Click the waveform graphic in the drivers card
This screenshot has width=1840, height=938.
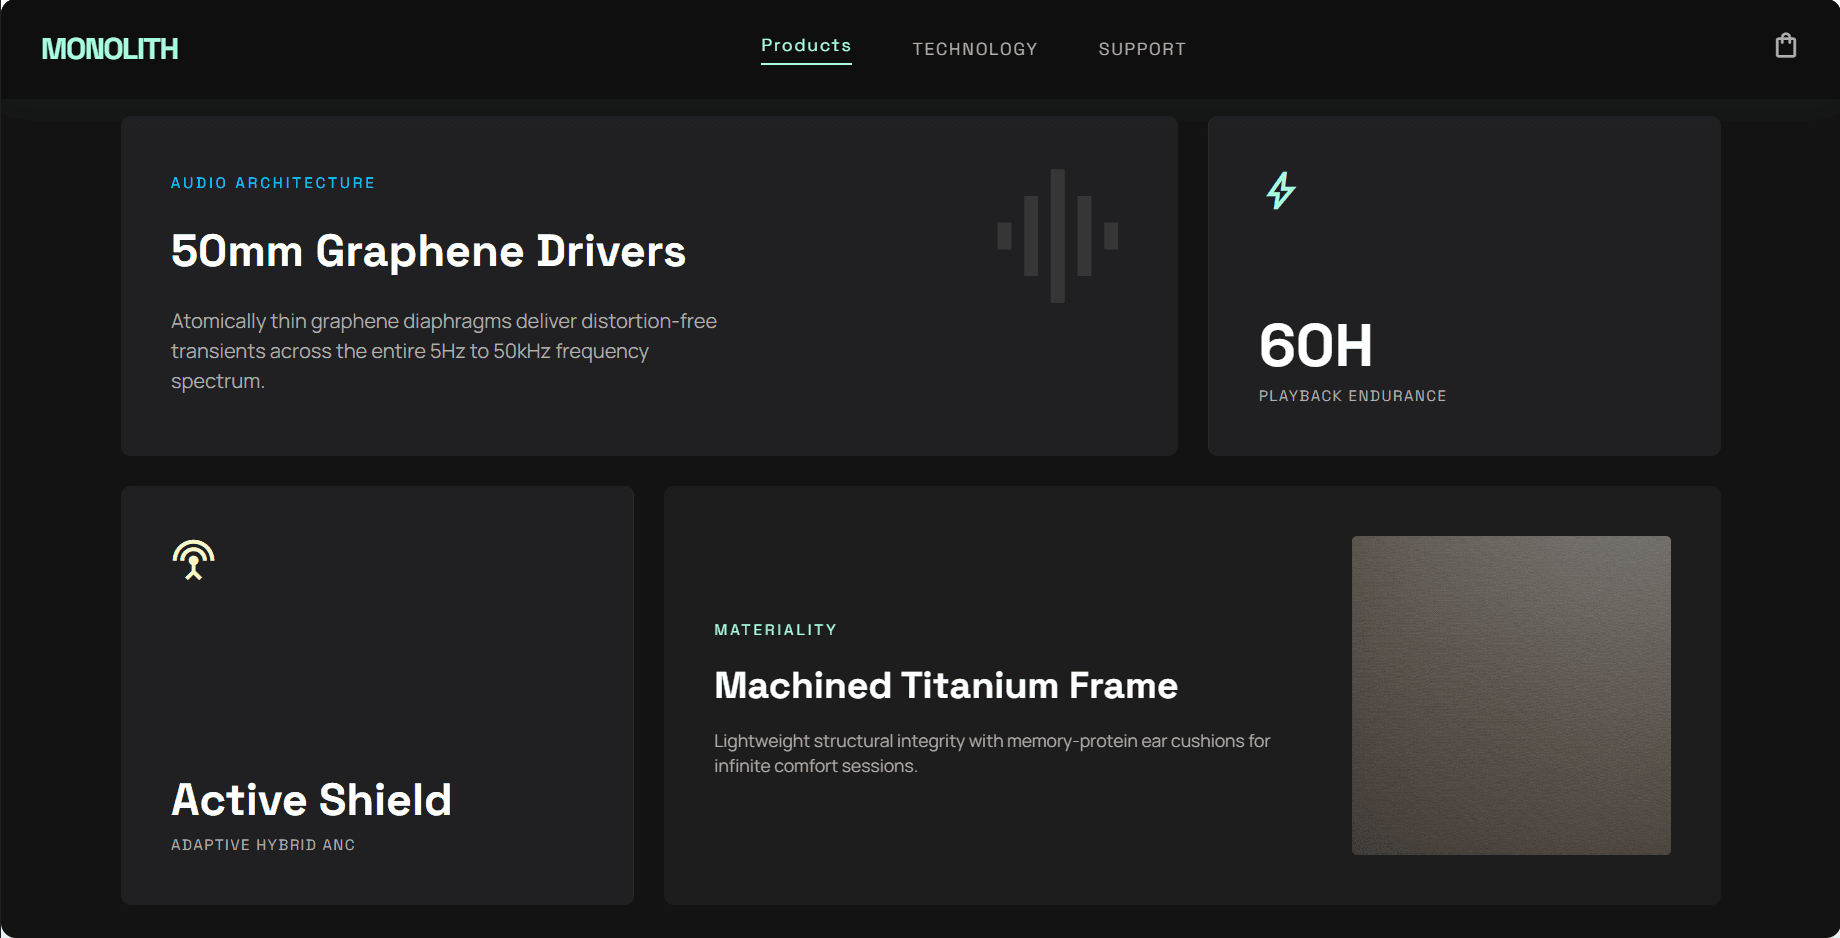(x=1056, y=235)
